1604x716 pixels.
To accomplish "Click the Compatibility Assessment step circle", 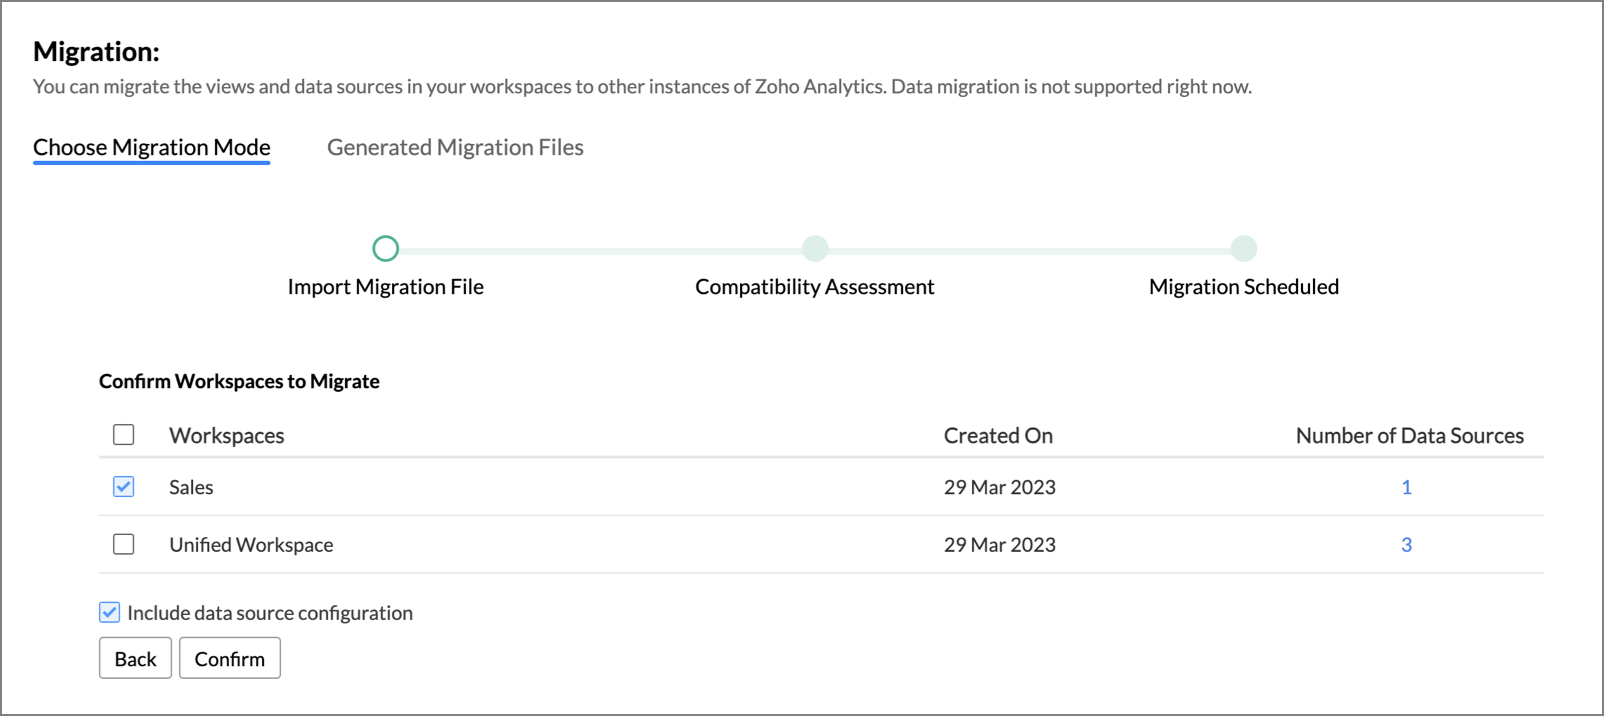I will [x=815, y=248].
